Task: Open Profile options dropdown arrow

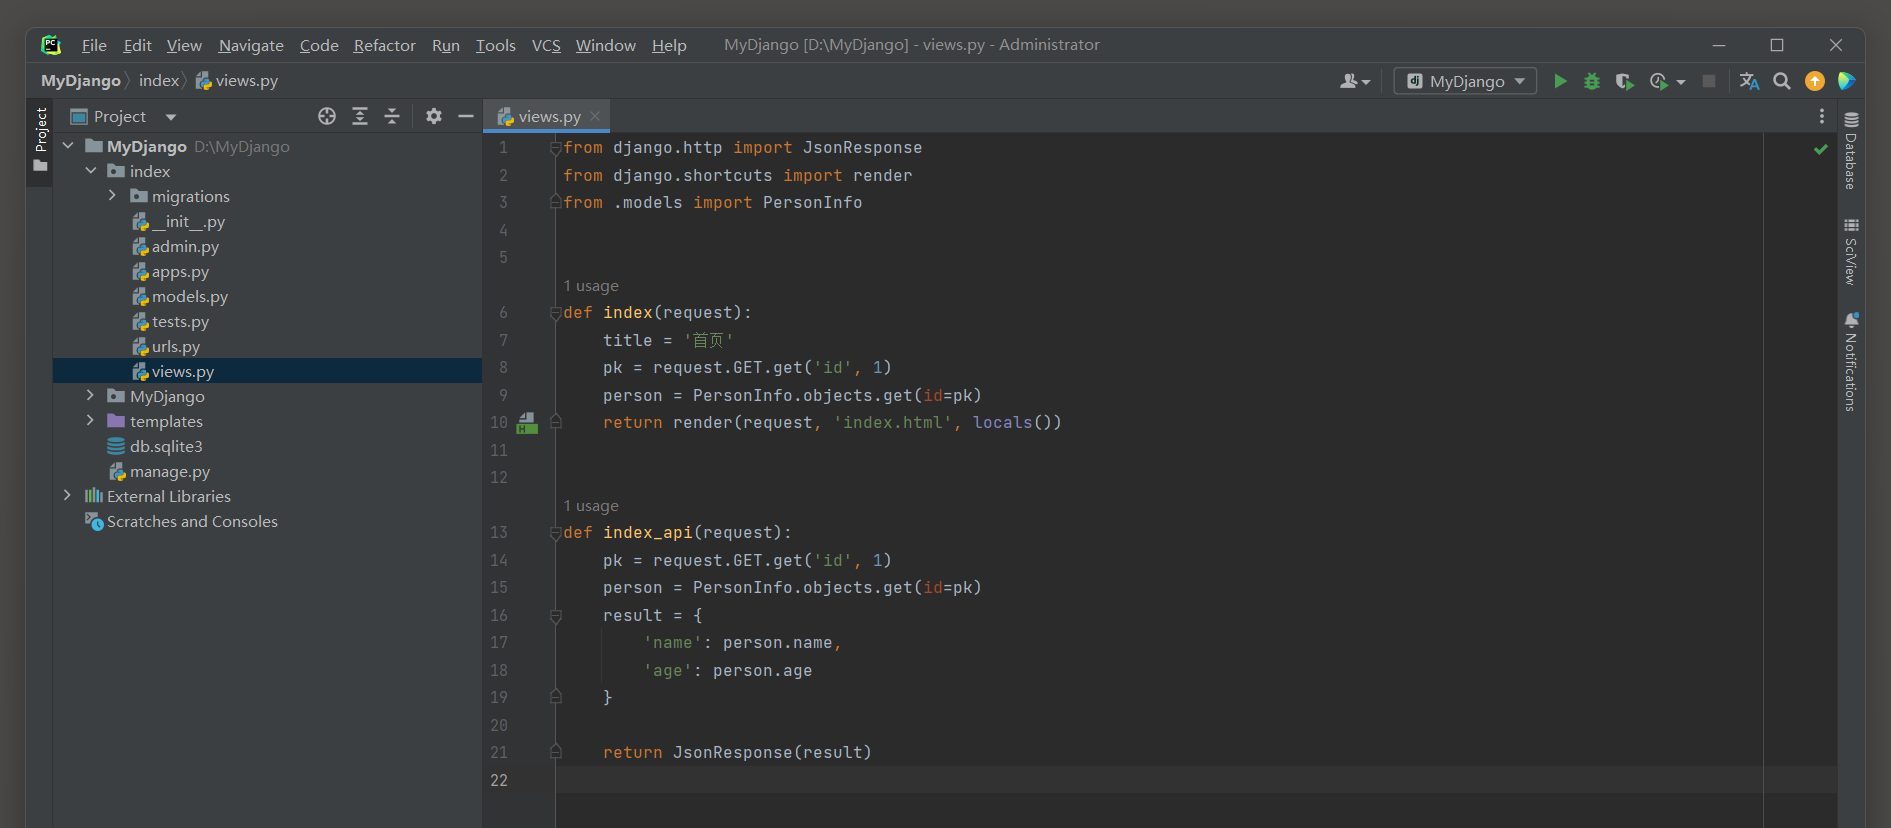Action: click(x=1681, y=82)
